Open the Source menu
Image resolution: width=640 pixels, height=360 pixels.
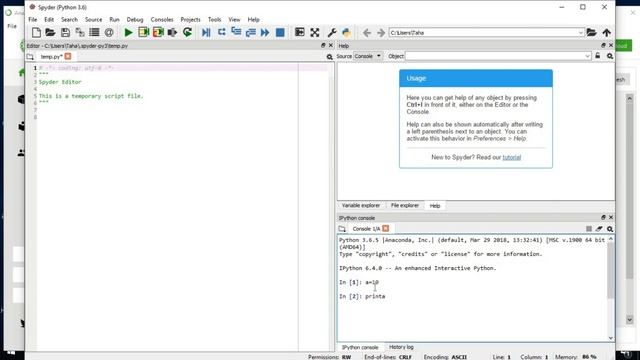[x=93, y=20]
